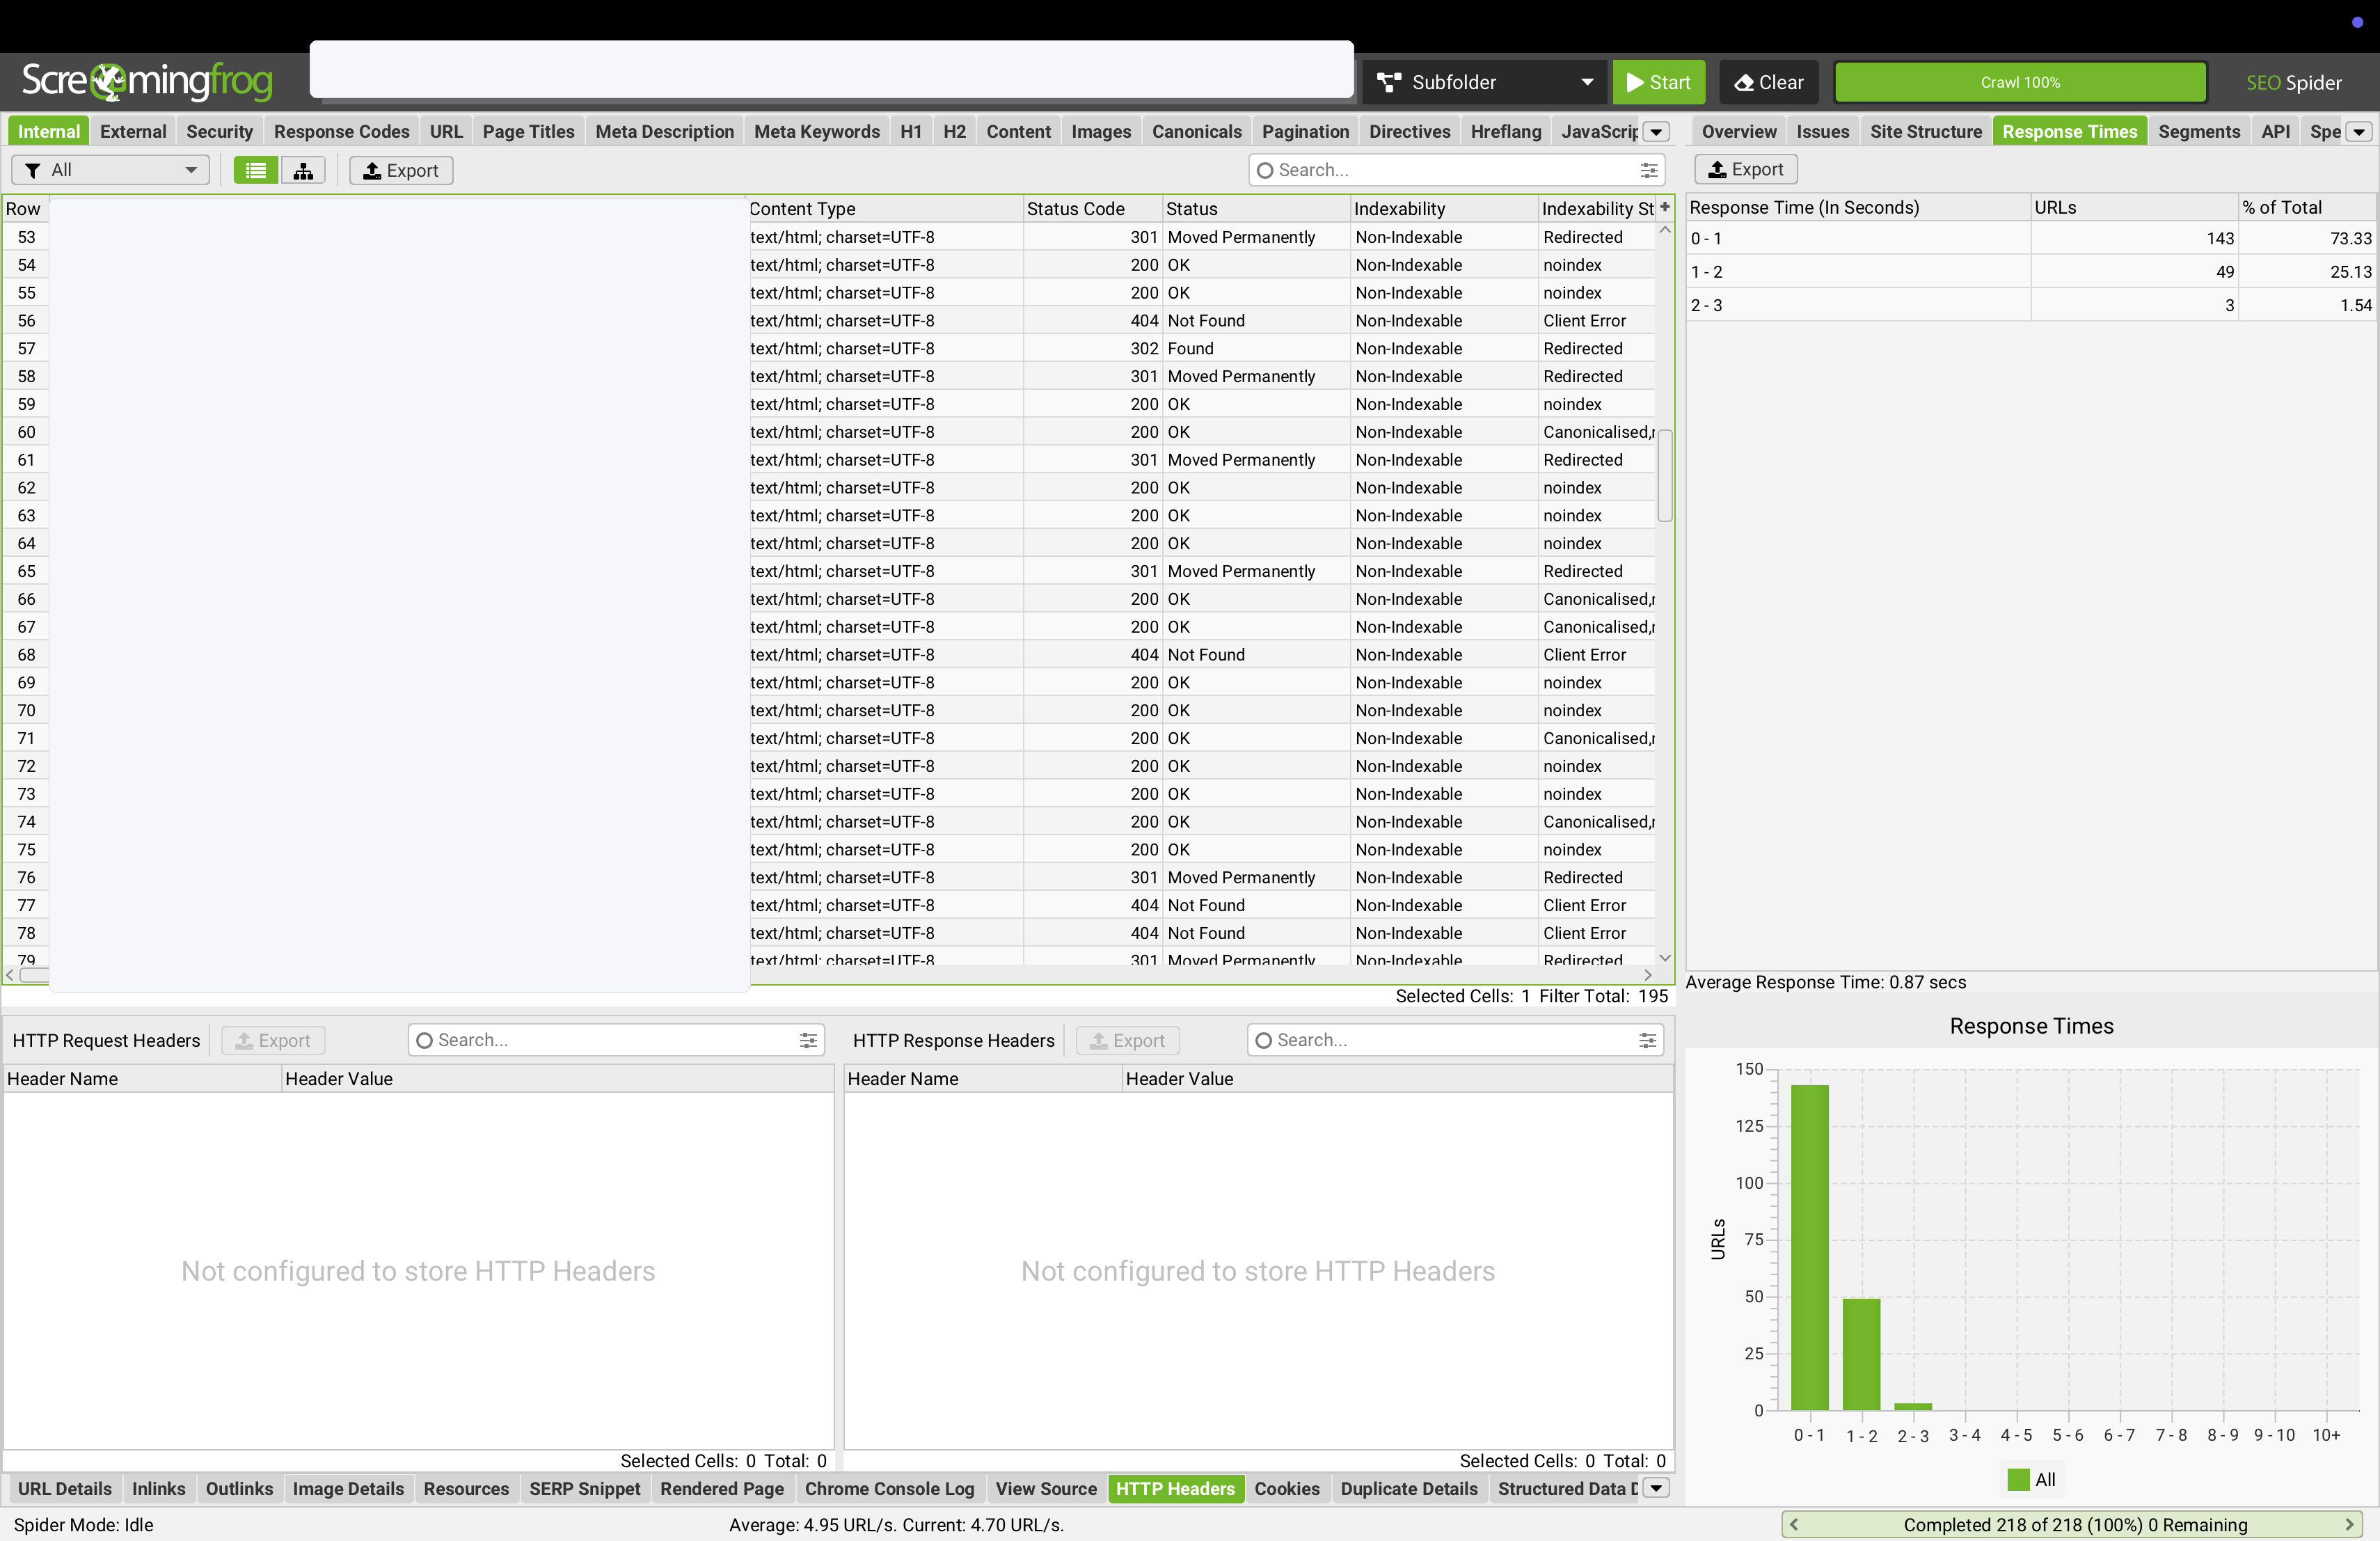Switch to Meta Description tab
Screen dimensions: 2380x1541
664,131
